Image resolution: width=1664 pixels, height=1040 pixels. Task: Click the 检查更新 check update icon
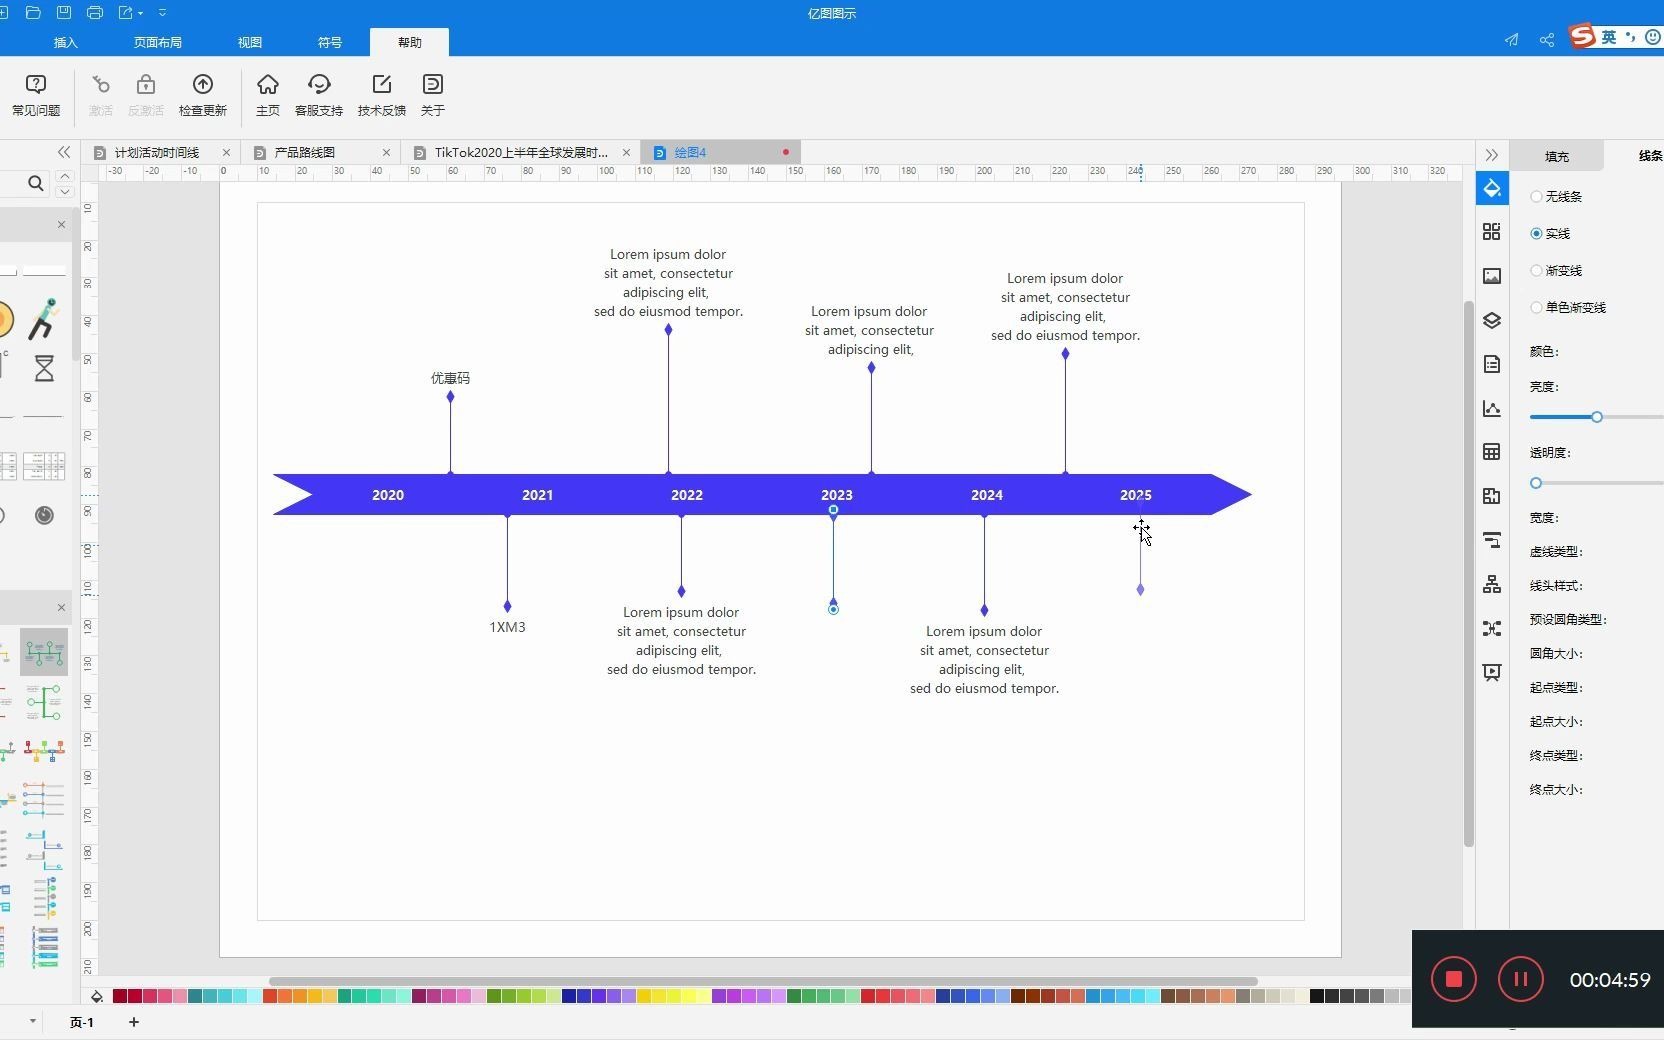[x=202, y=95]
